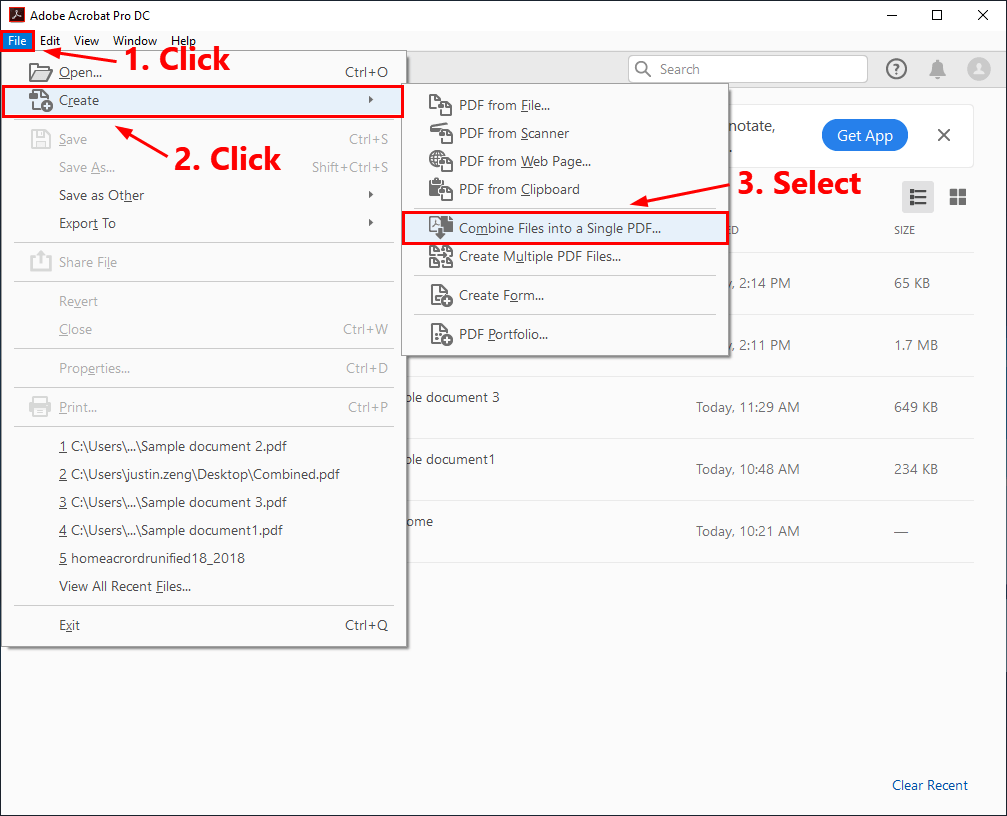1007x816 pixels.
Task: Click the Help question mark icon
Action: click(896, 69)
